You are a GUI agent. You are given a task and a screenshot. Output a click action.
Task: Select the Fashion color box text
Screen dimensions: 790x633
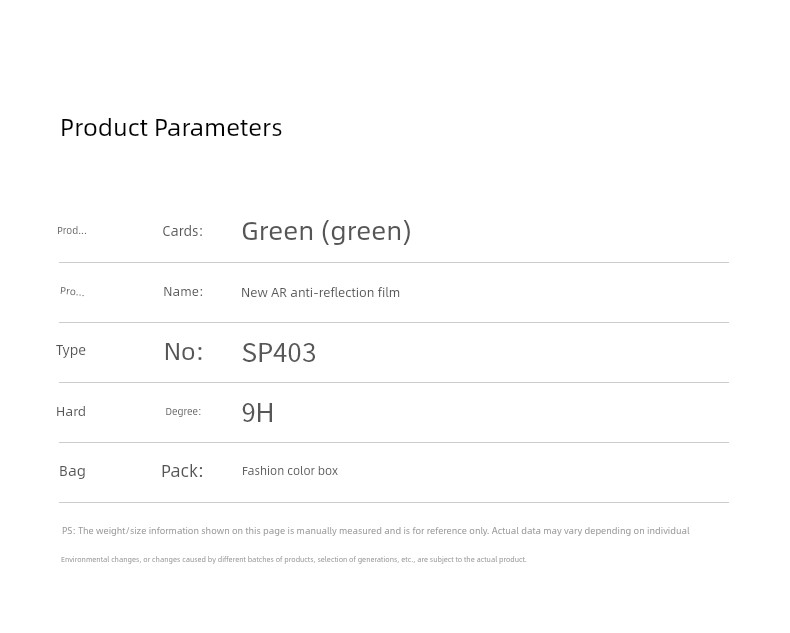(290, 471)
